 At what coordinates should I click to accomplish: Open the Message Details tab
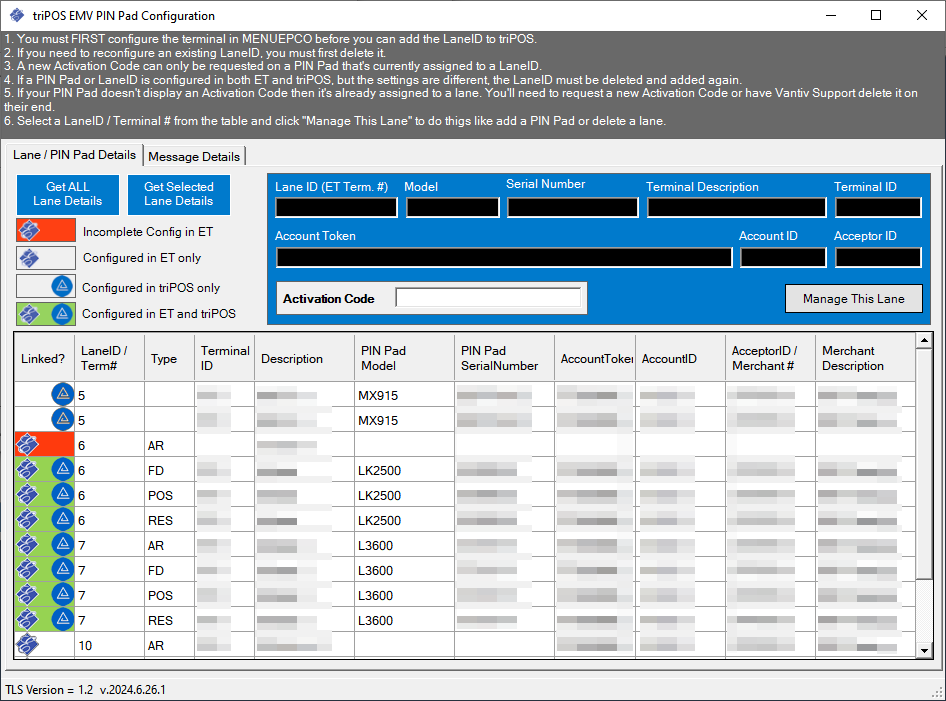[194, 157]
